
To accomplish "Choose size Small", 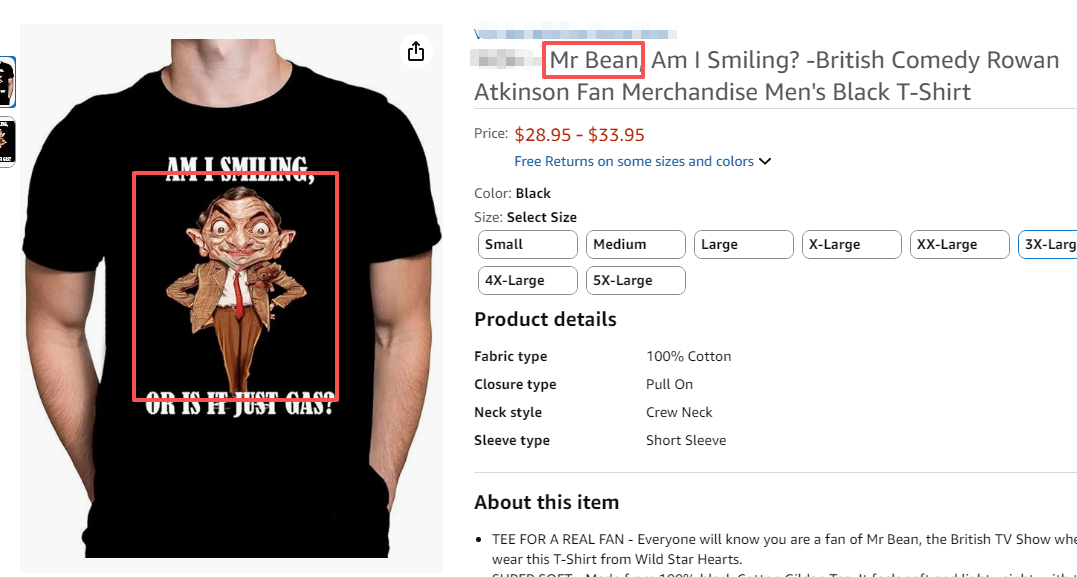I will 527,245.
